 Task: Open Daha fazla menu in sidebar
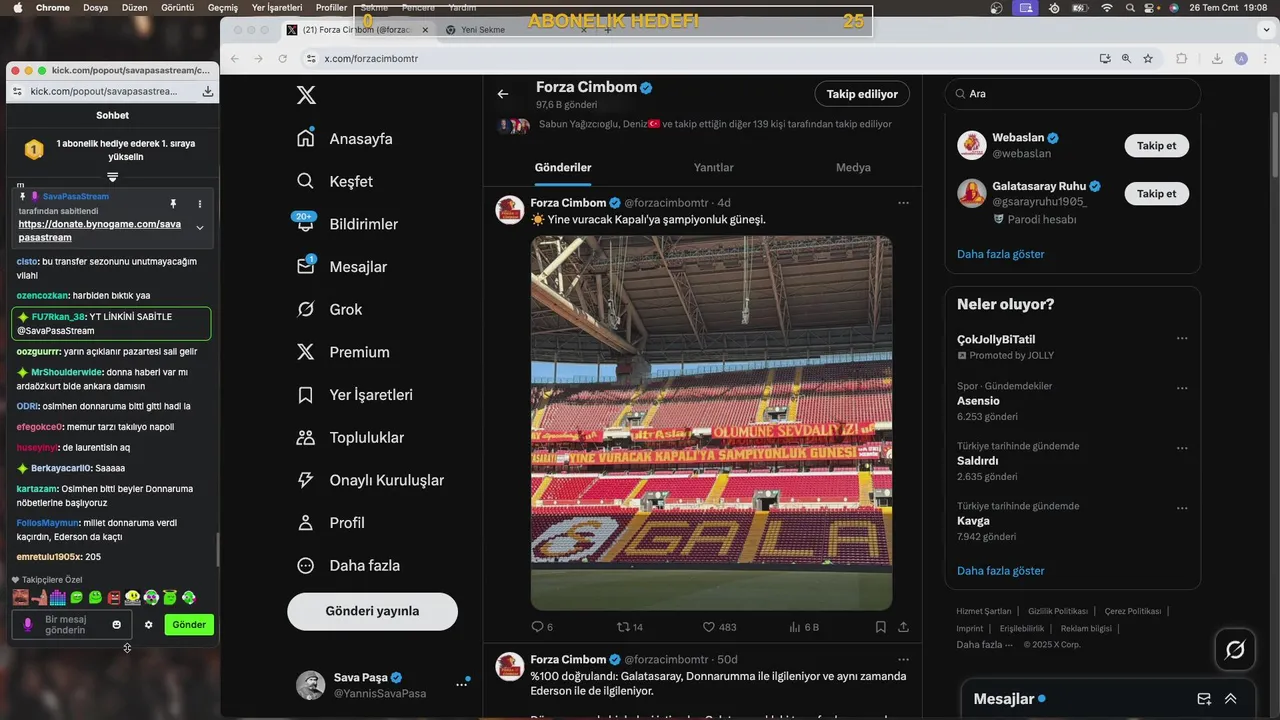click(x=348, y=565)
